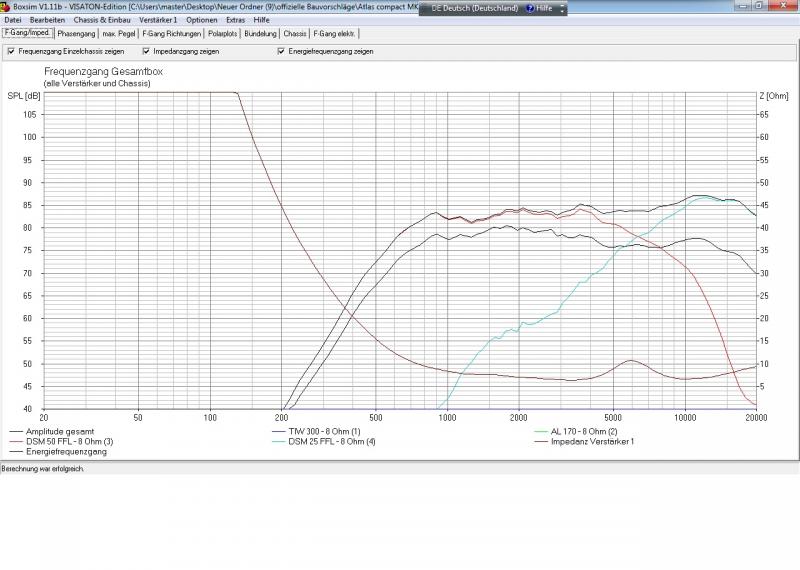Image resolution: width=800 pixels, height=570 pixels.
Task: Open the Optionen menu
Action: [202, 20]
